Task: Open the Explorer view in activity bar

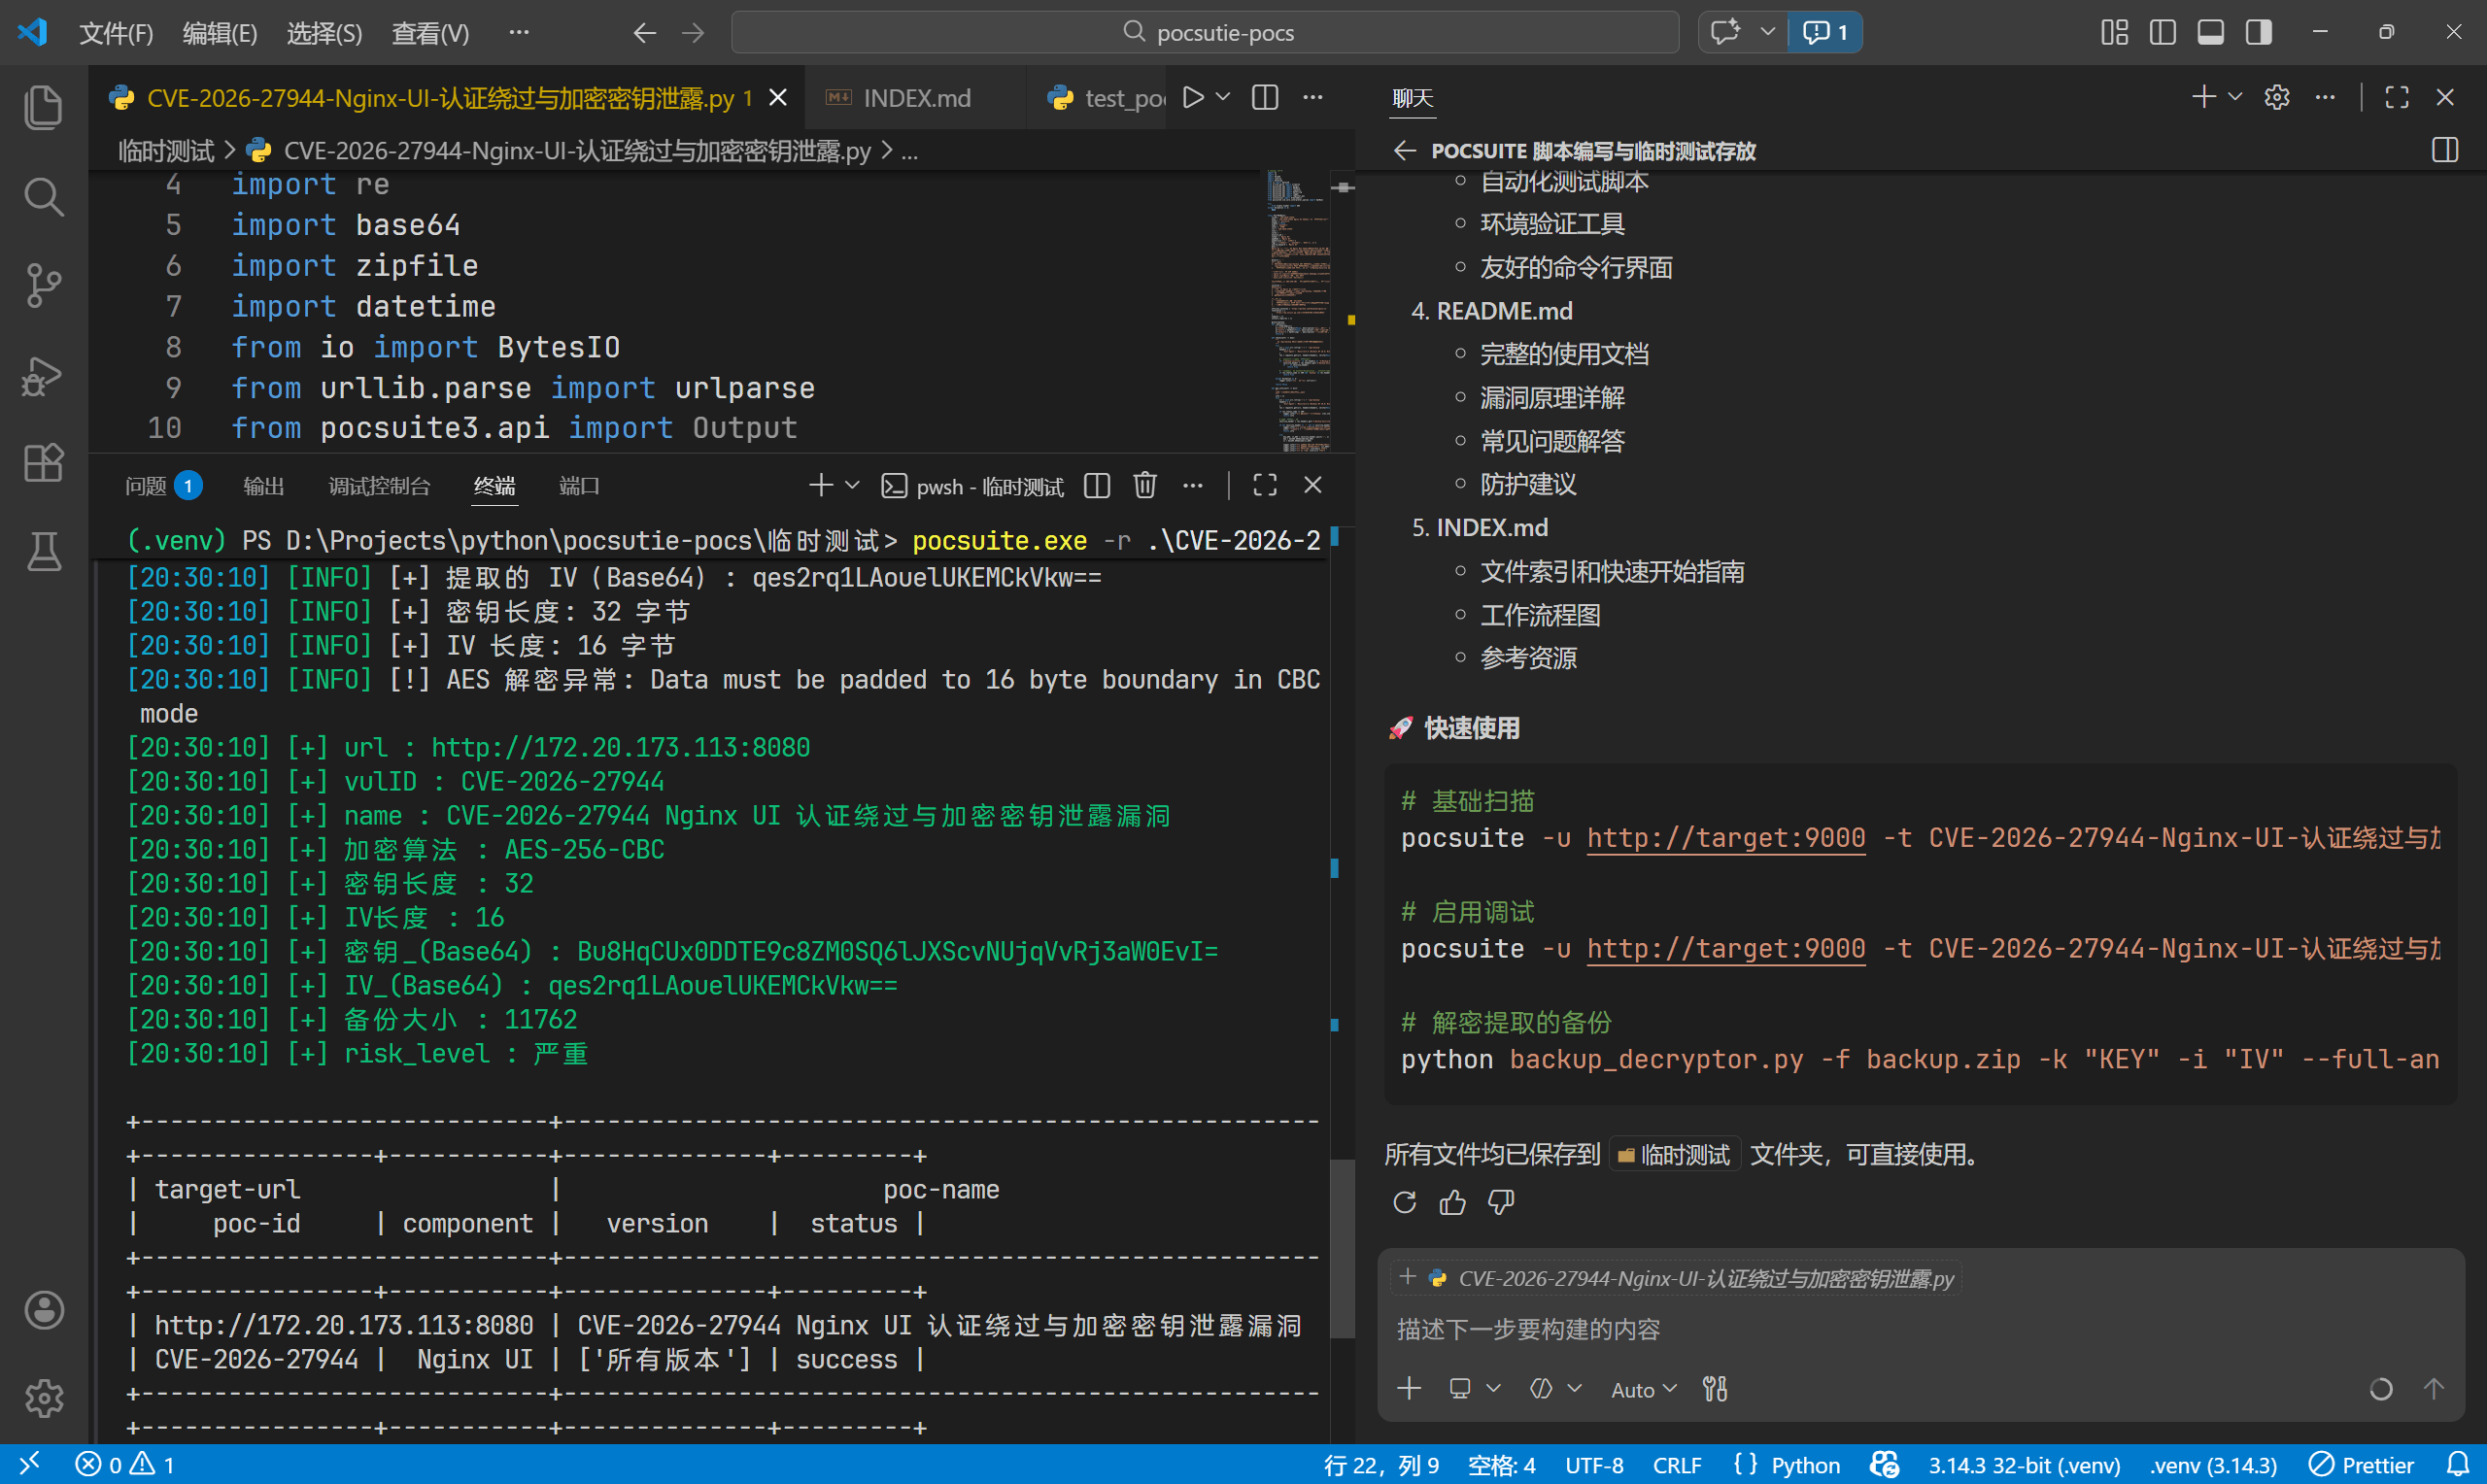Action: 43,107
